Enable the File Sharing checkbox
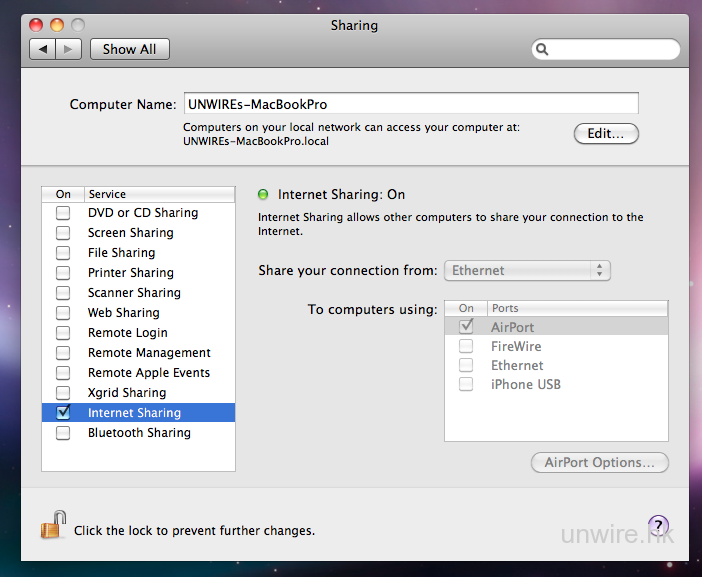Image resolution: width=702 pixels, height=577 pixels. 63,253
